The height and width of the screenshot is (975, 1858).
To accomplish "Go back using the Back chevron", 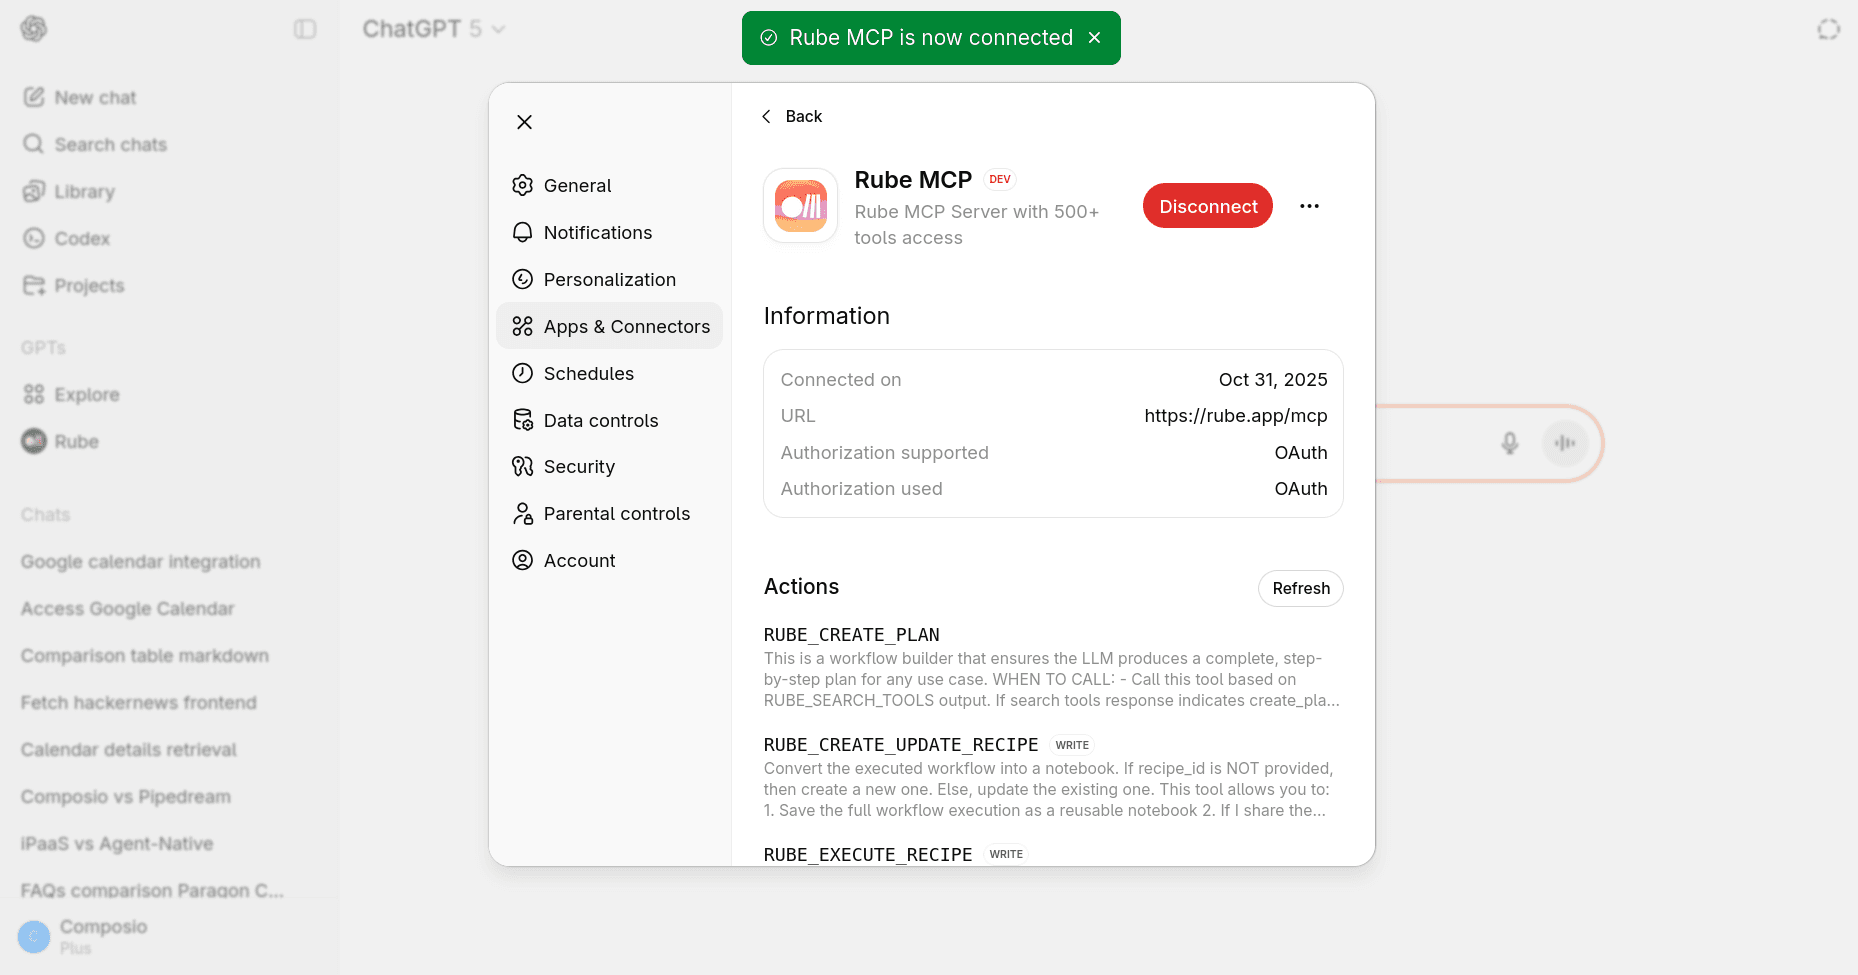I will click(766, 116).
